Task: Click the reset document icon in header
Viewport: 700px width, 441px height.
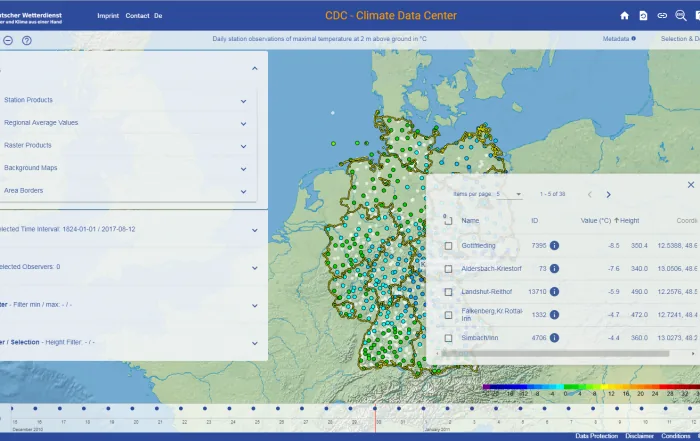Action: pyautogui.click(x=643, y=16)
